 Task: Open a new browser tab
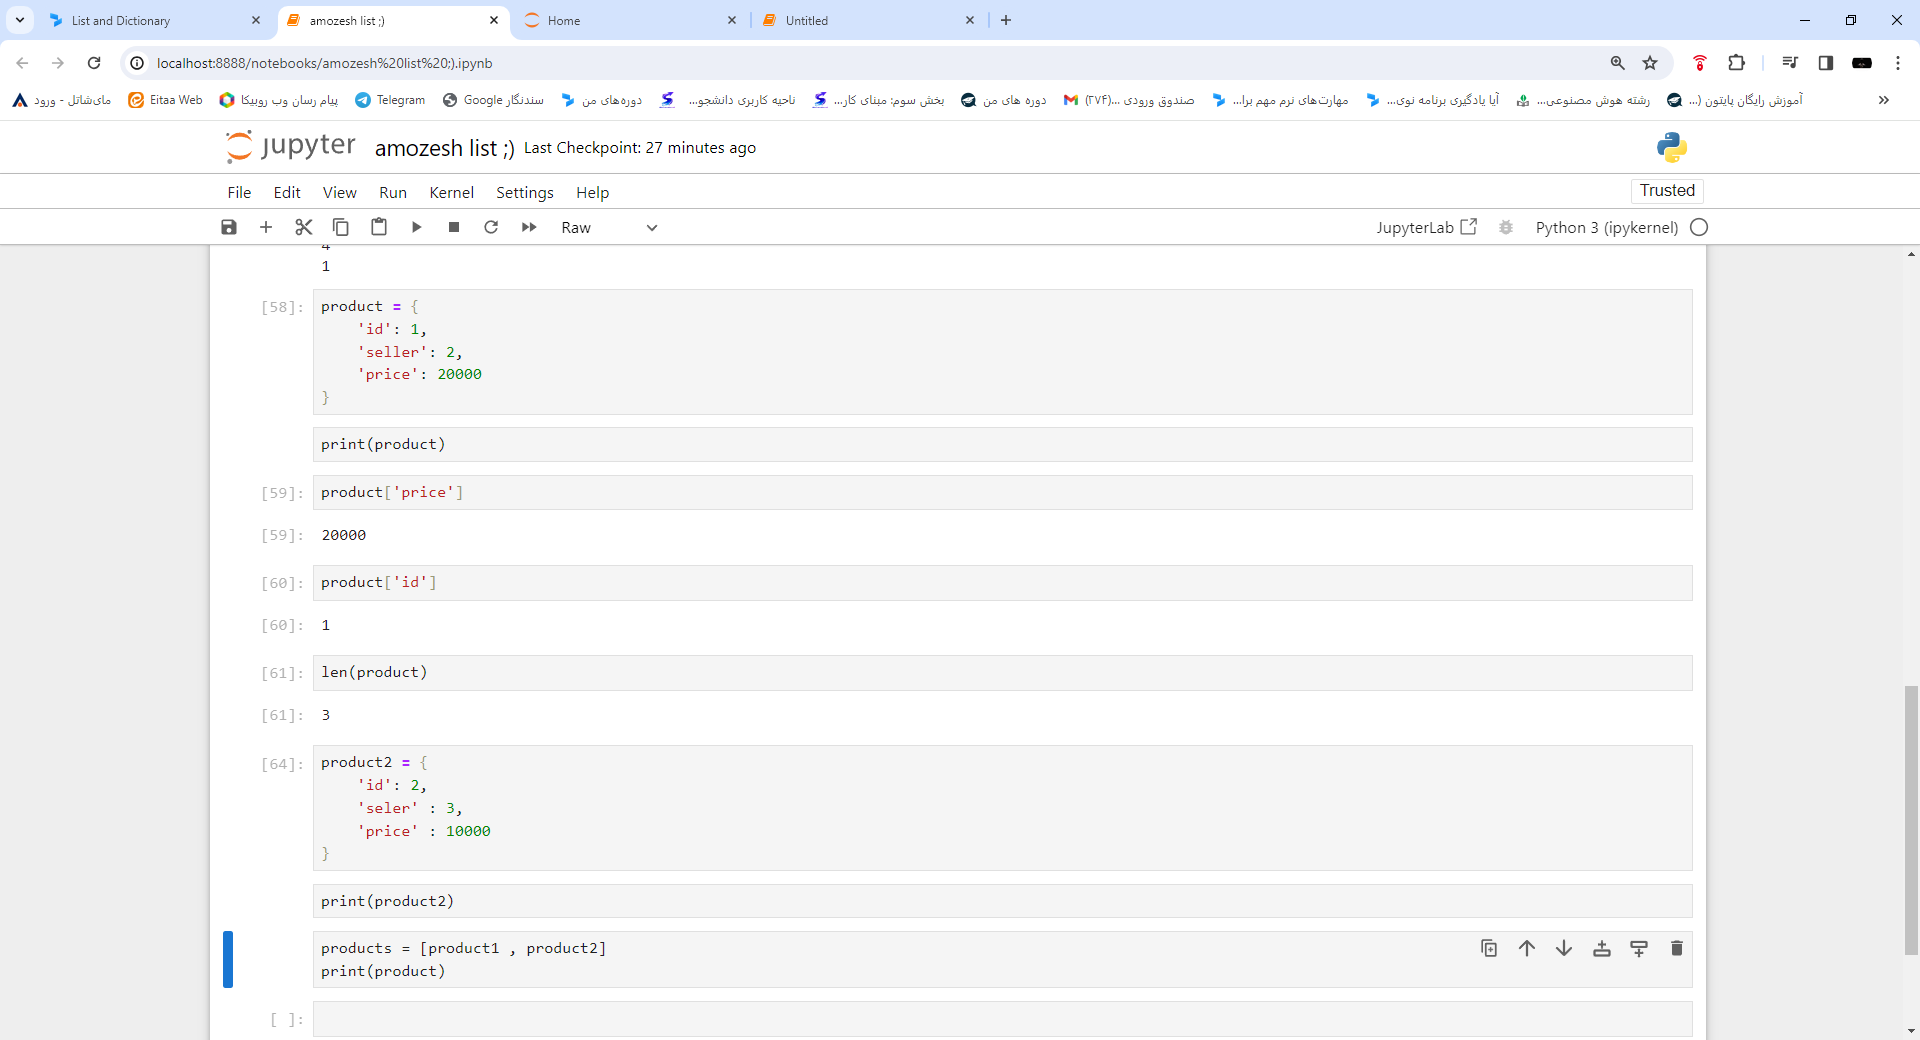1006,20
